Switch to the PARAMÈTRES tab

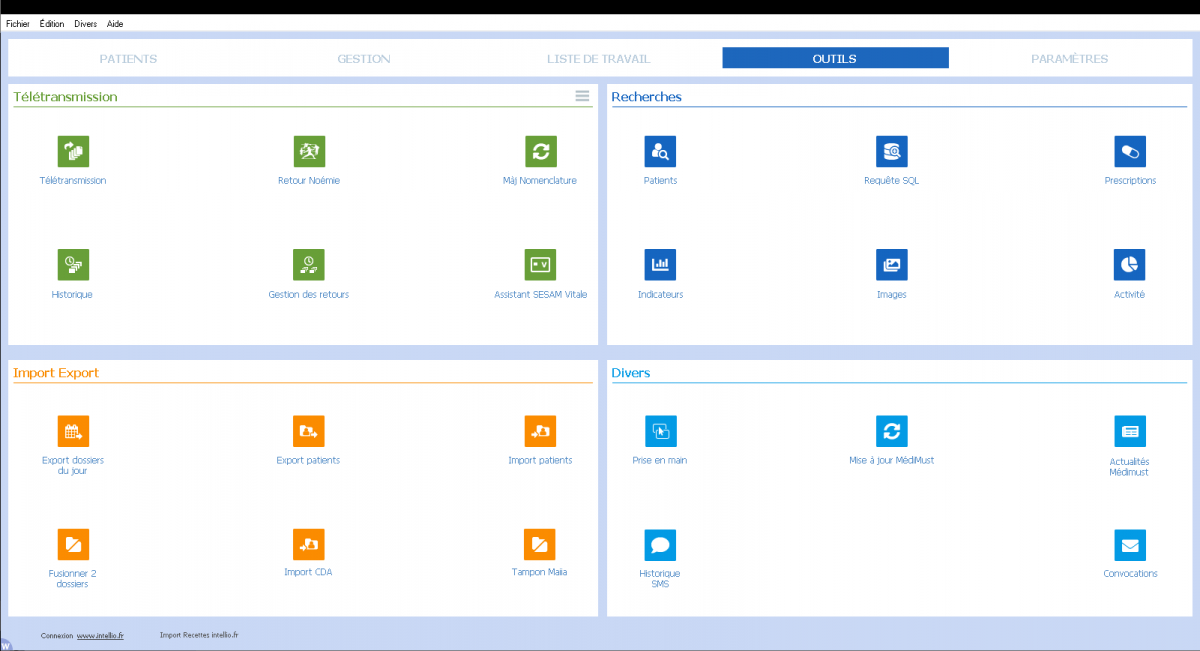point(1070,59)
